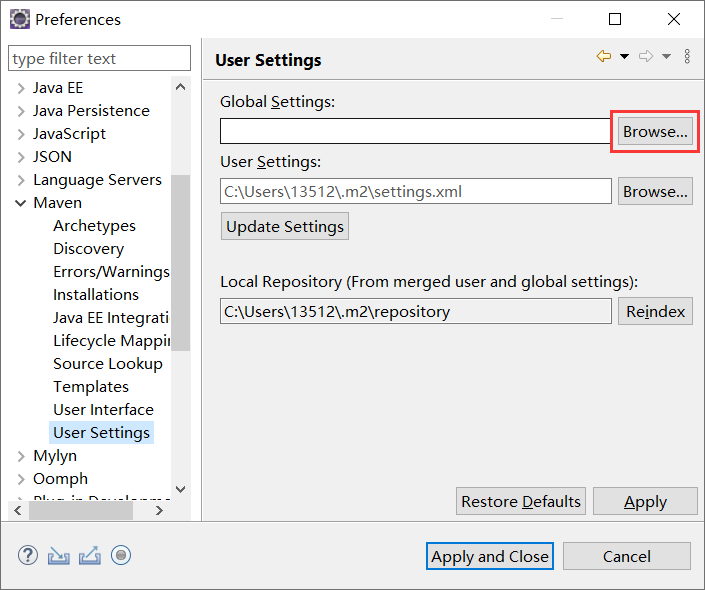Click the import preferences icon
This screenshot has width=705, height=590.
(x=58, y=556)
